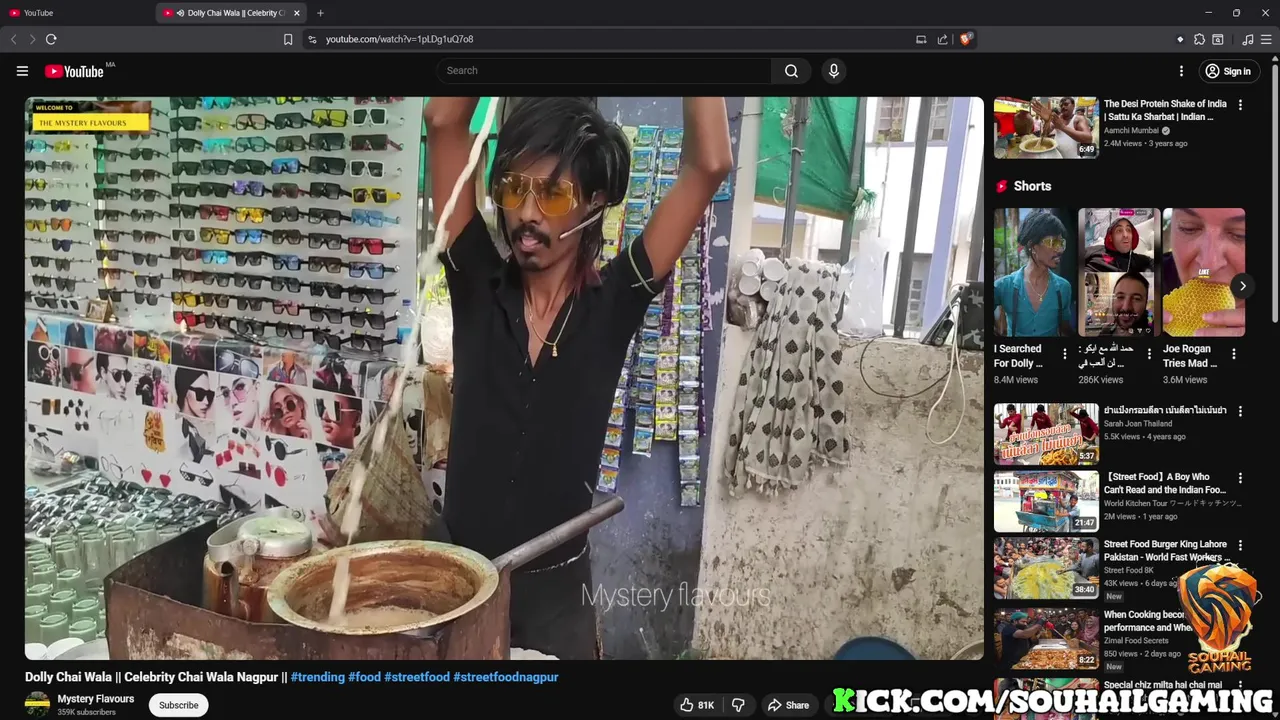Image resolution: width=1280 pixels, height=720 pixels.
Task: Click into the YouTube search field
Action: pos(605,71)
